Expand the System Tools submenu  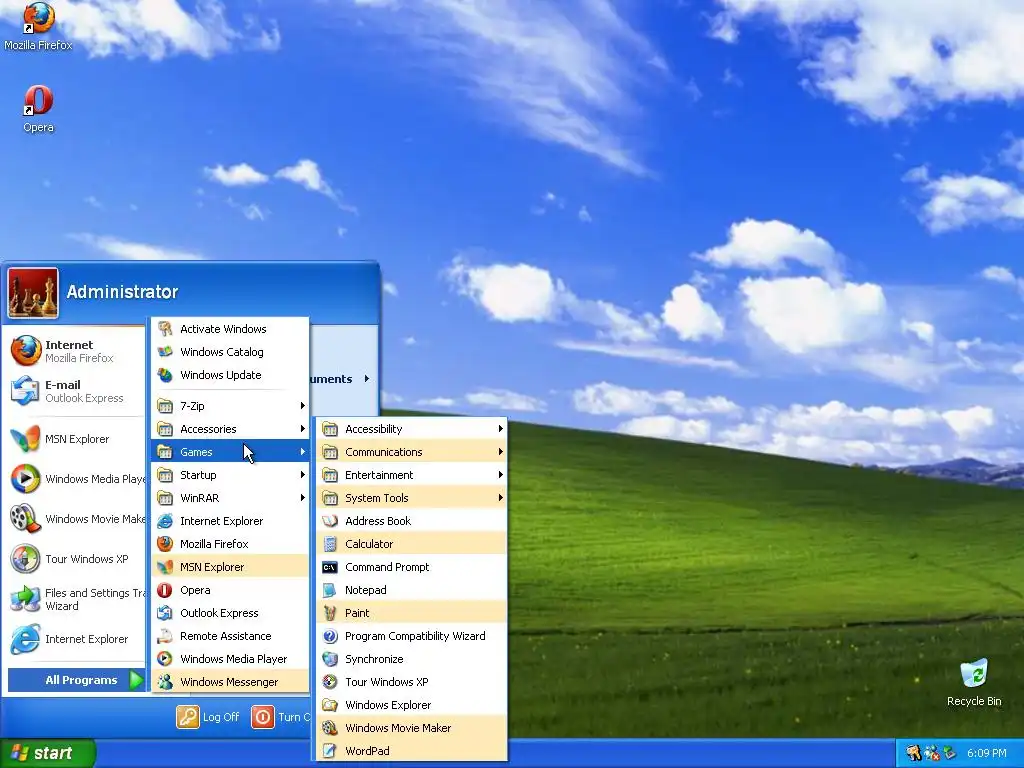tap(412, 498)
